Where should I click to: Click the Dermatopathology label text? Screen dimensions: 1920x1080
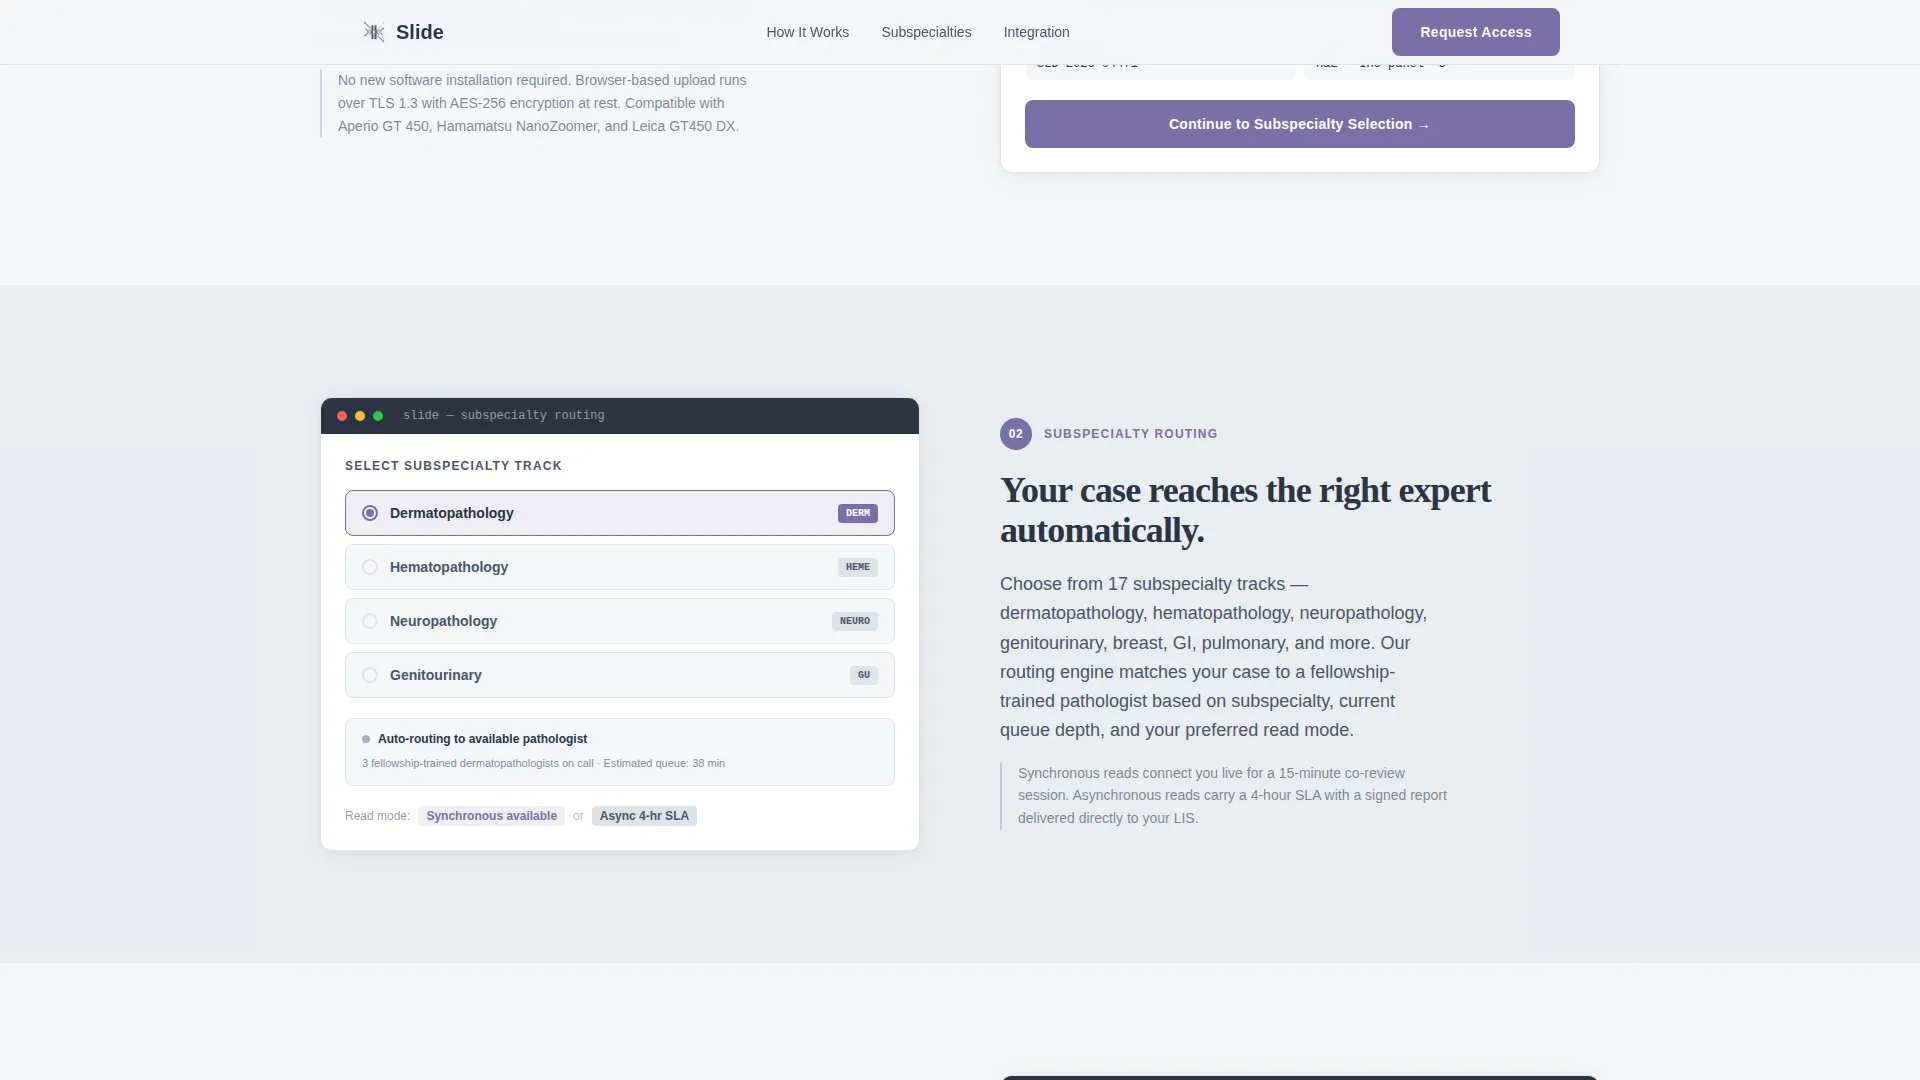coord(452,513)
